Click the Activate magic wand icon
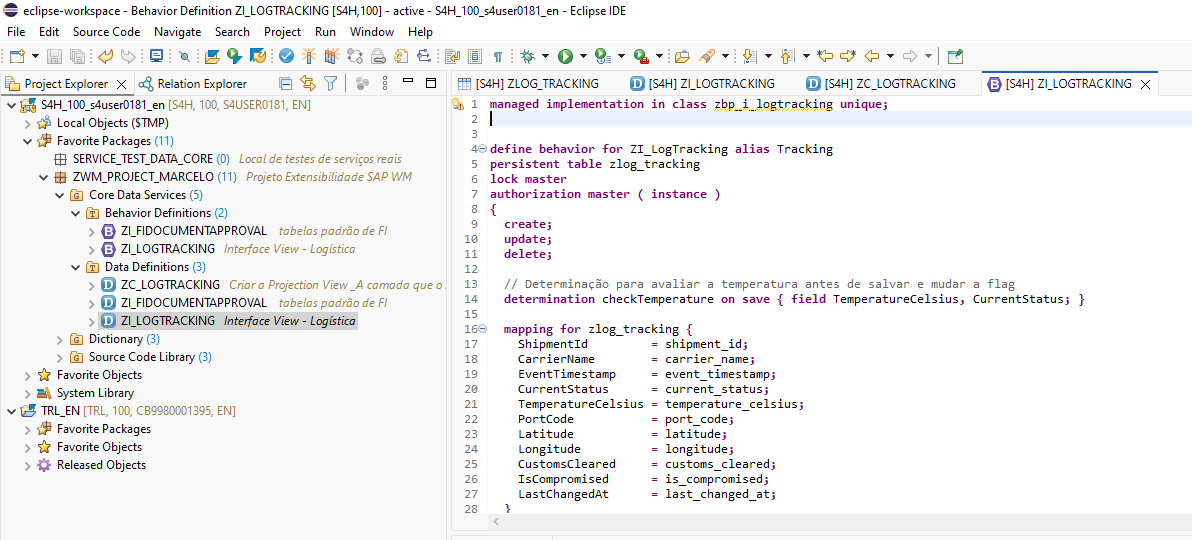 [308, 57]
